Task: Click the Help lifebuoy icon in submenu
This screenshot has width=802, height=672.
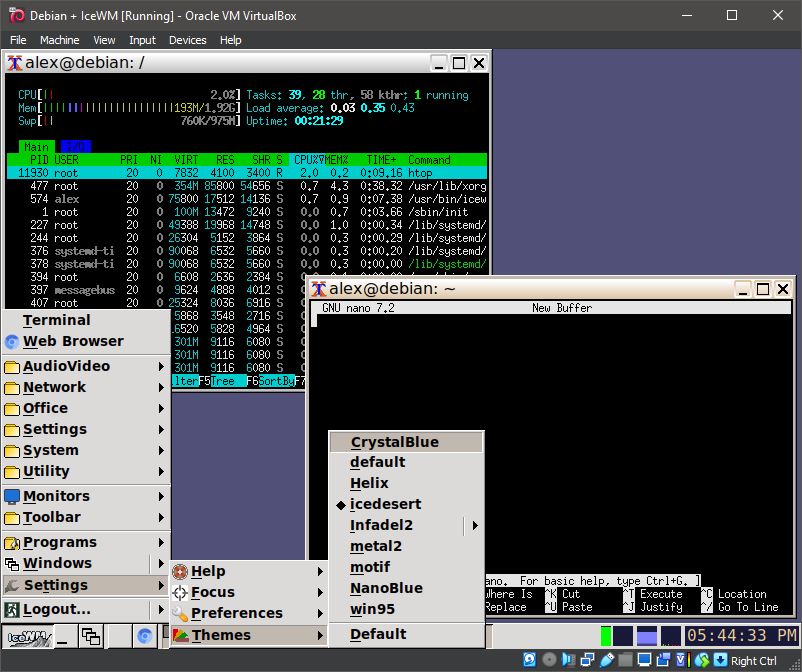Action: [180, 572]
